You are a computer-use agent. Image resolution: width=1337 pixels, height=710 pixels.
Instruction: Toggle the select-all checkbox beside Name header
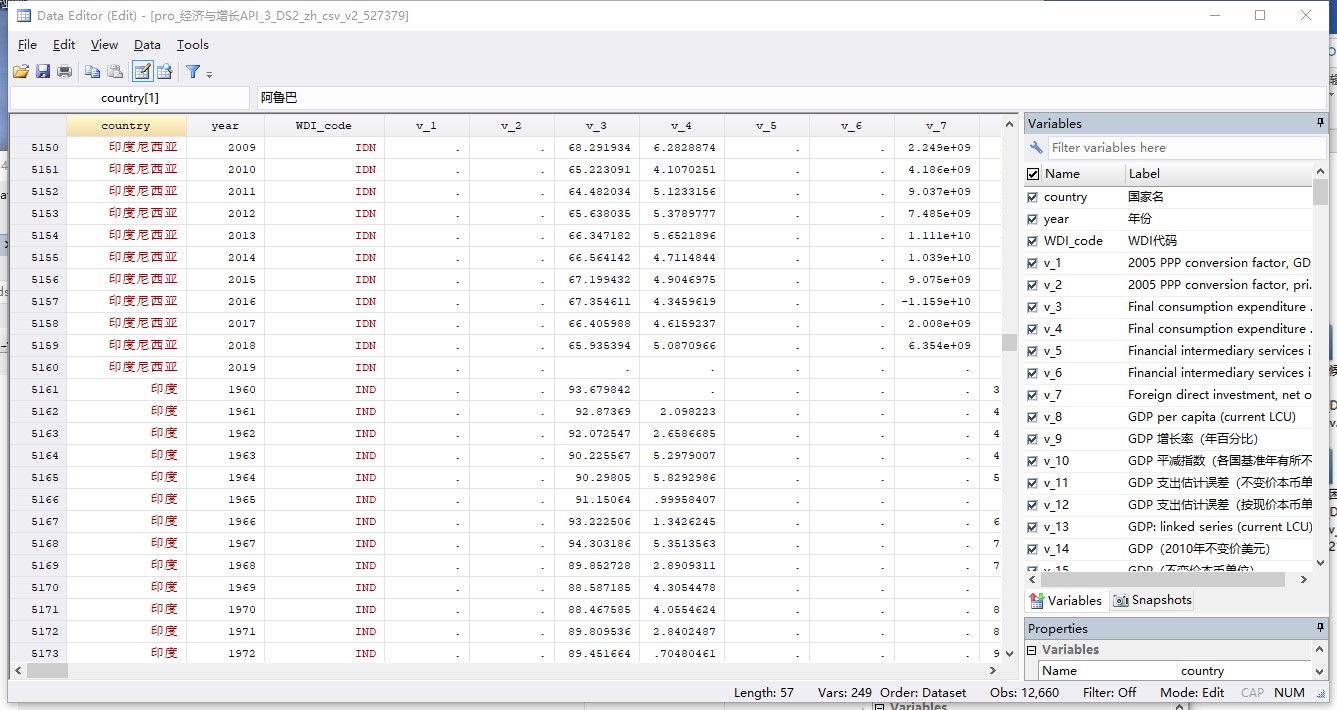click(x=1033, y=174)
